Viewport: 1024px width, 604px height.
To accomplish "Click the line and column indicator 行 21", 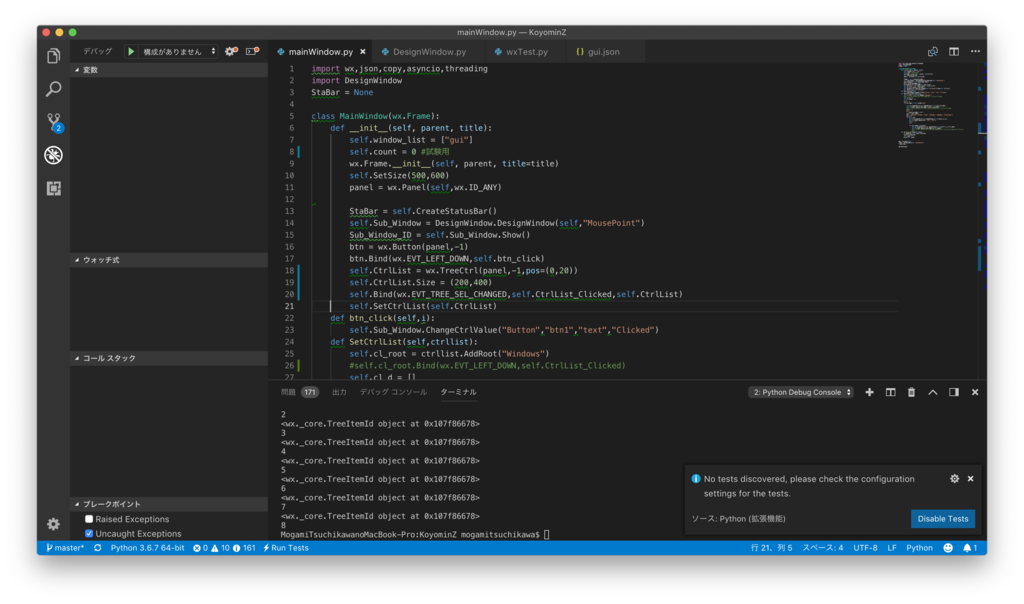I will pos(771,548).
